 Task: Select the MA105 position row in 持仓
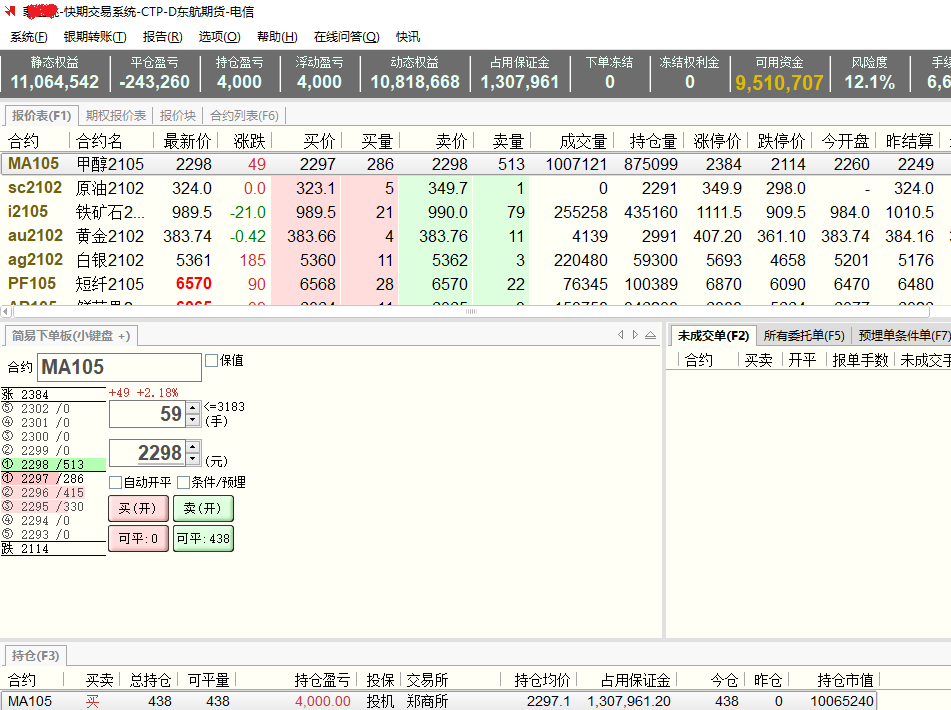pyautogui.click(x=438, y=702)
